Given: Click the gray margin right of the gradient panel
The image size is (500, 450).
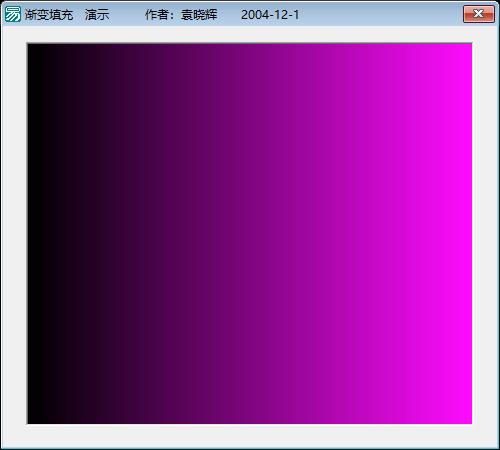Looking at the screenshot, I should pos(485,233).
